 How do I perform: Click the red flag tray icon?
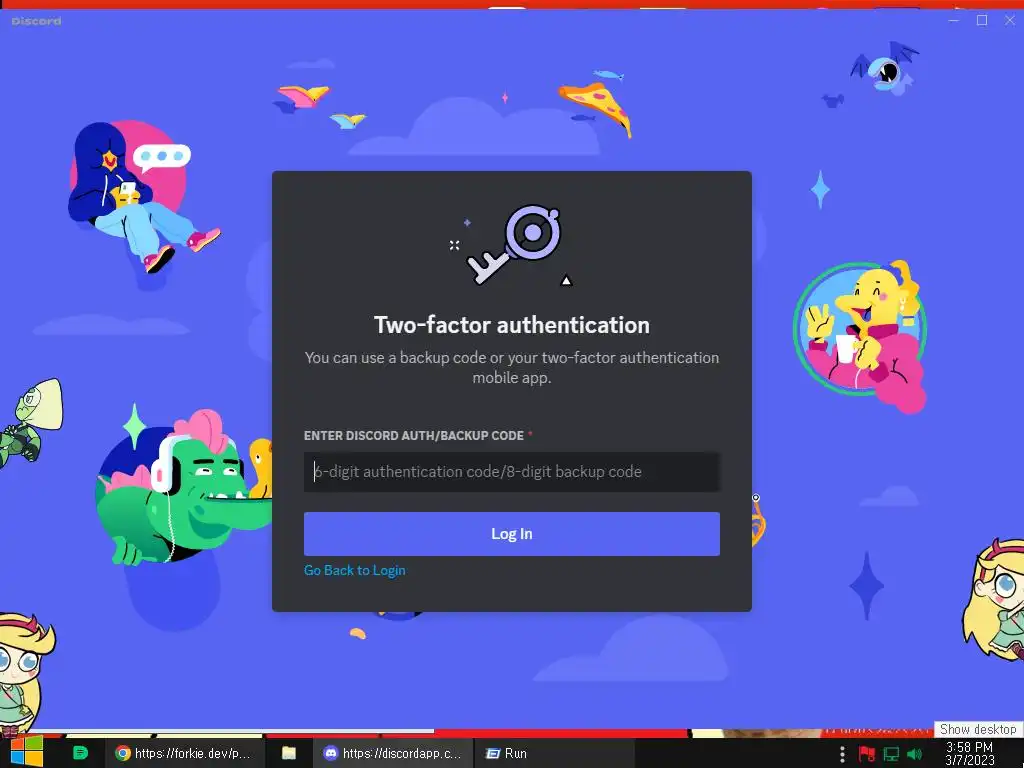tap(867, 754)
